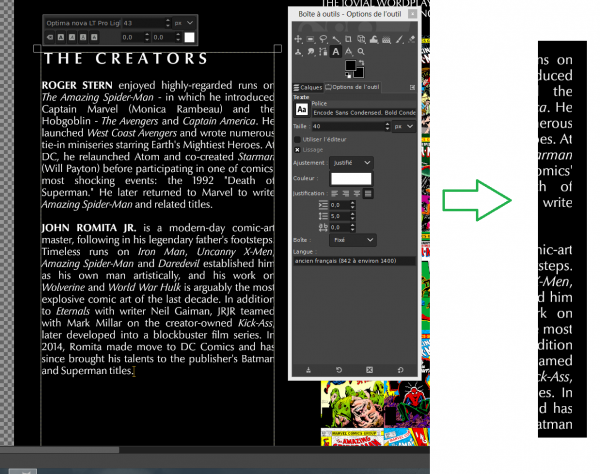The width and height of the screenshot is (600, 474).
Task: Select the Zoom magnifier tool
Action: pyautogui.click(x=361, y=51)
